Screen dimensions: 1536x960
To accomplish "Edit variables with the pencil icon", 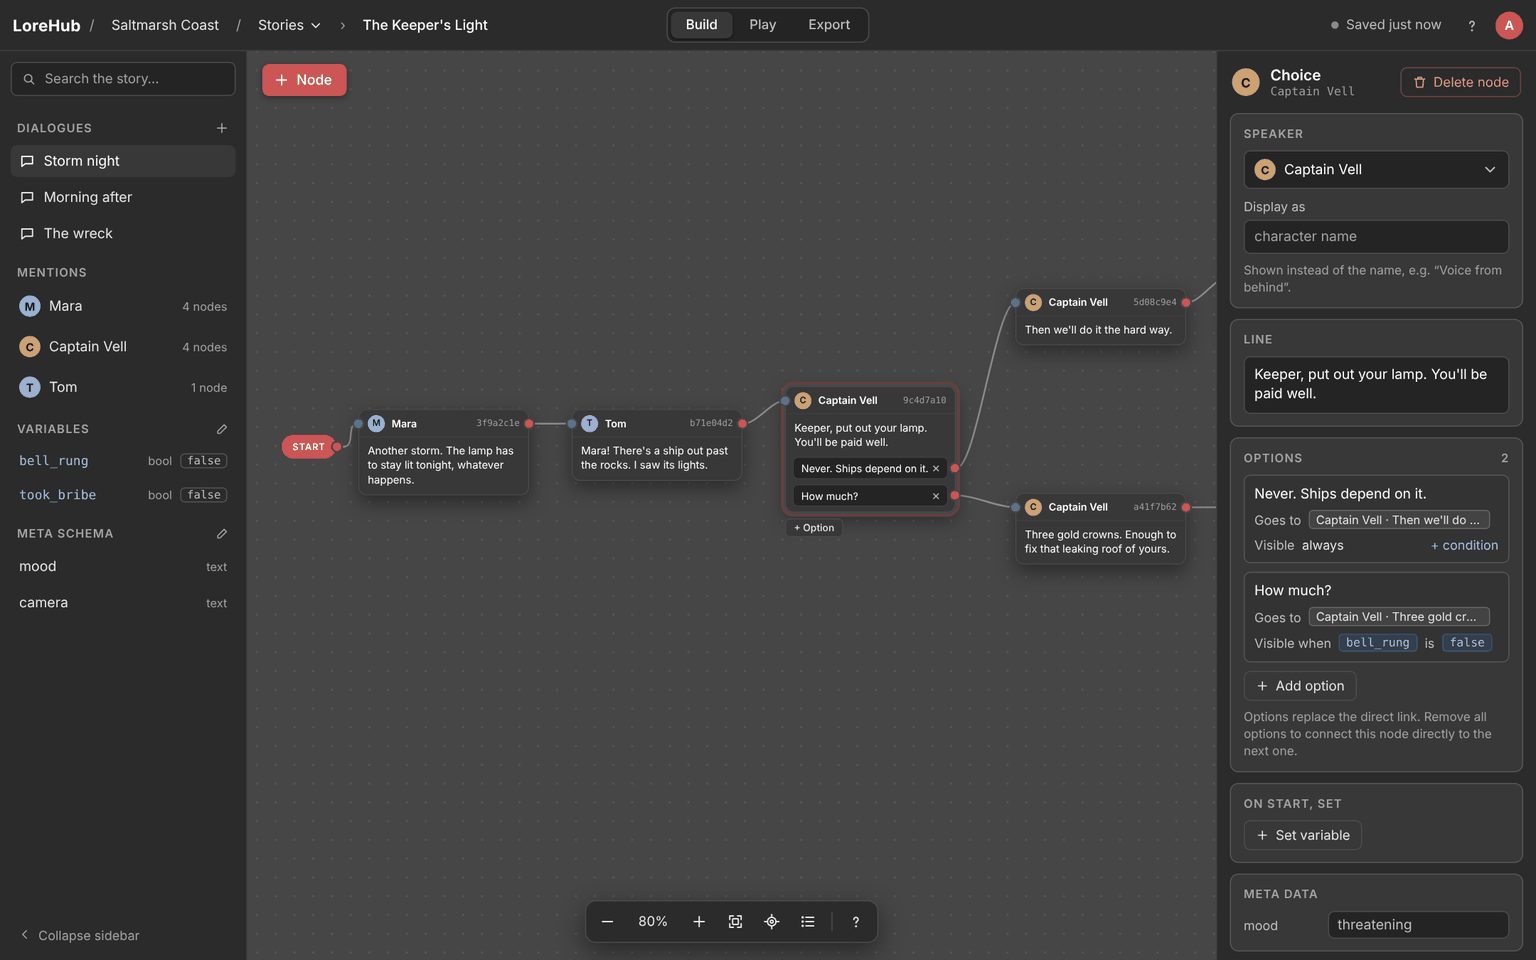I will [222, 429].
